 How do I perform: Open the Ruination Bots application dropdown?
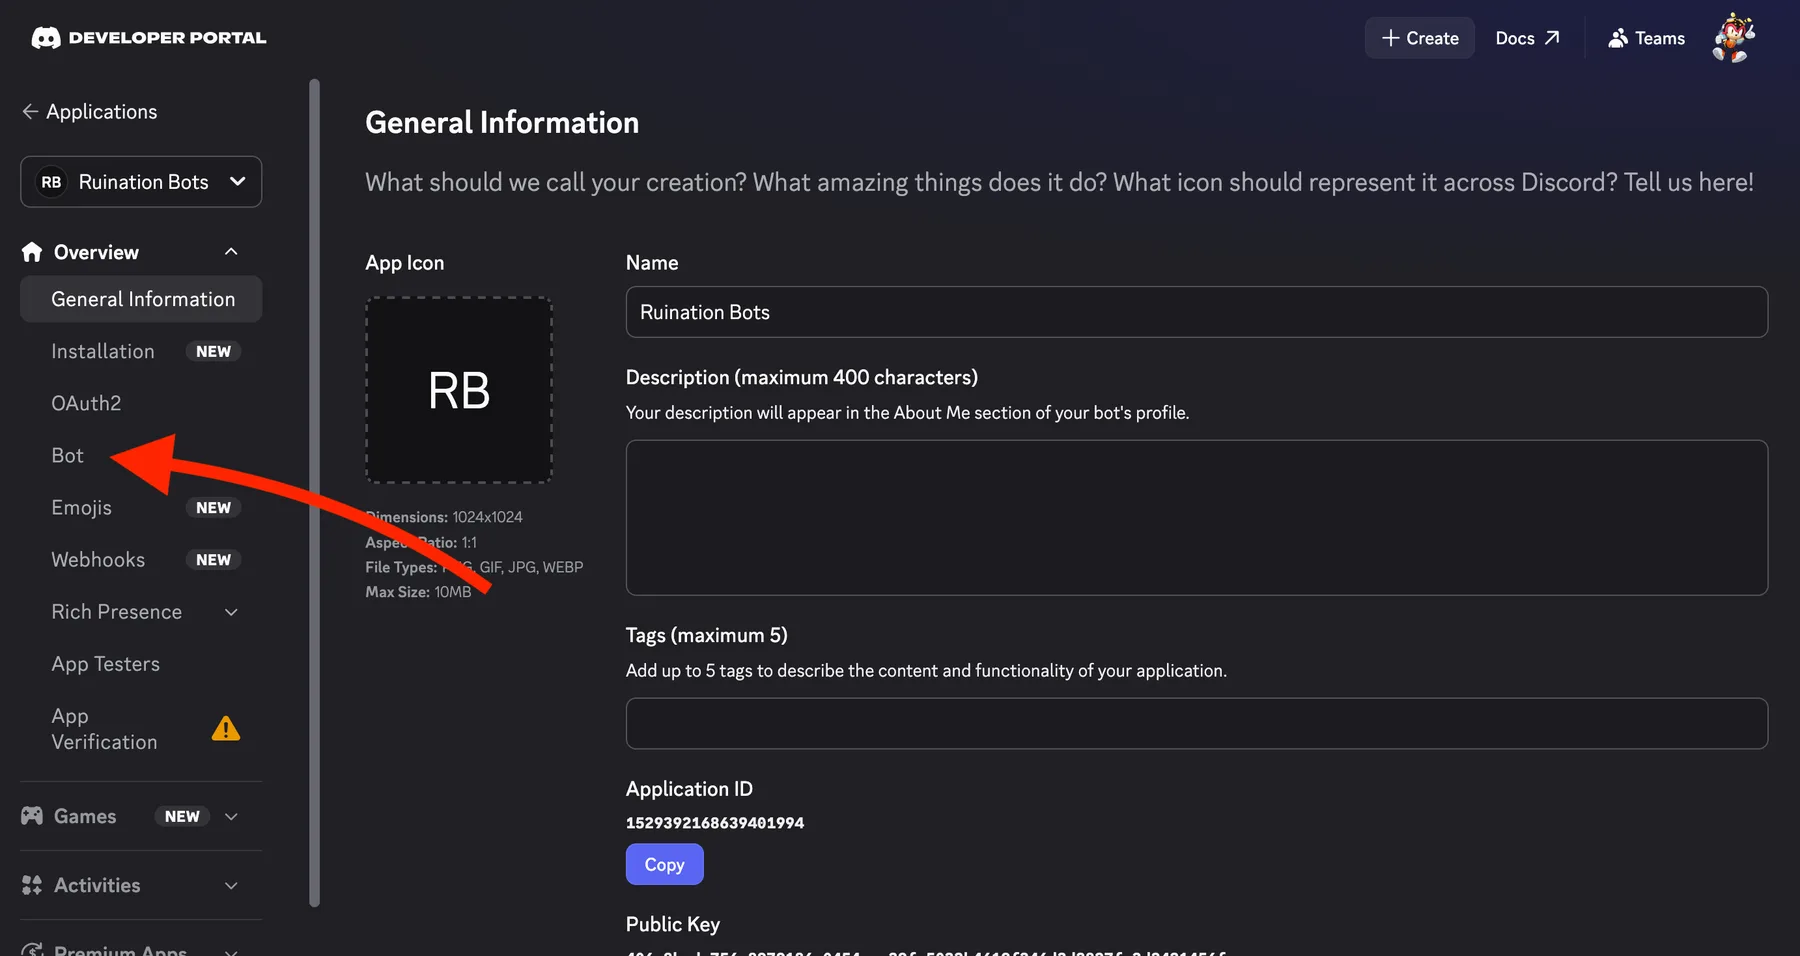click(x=141, y=182)
